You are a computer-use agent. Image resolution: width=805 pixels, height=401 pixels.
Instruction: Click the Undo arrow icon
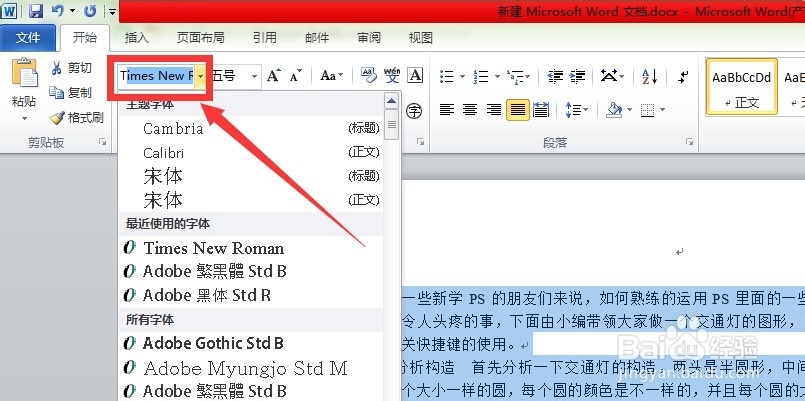58,11
